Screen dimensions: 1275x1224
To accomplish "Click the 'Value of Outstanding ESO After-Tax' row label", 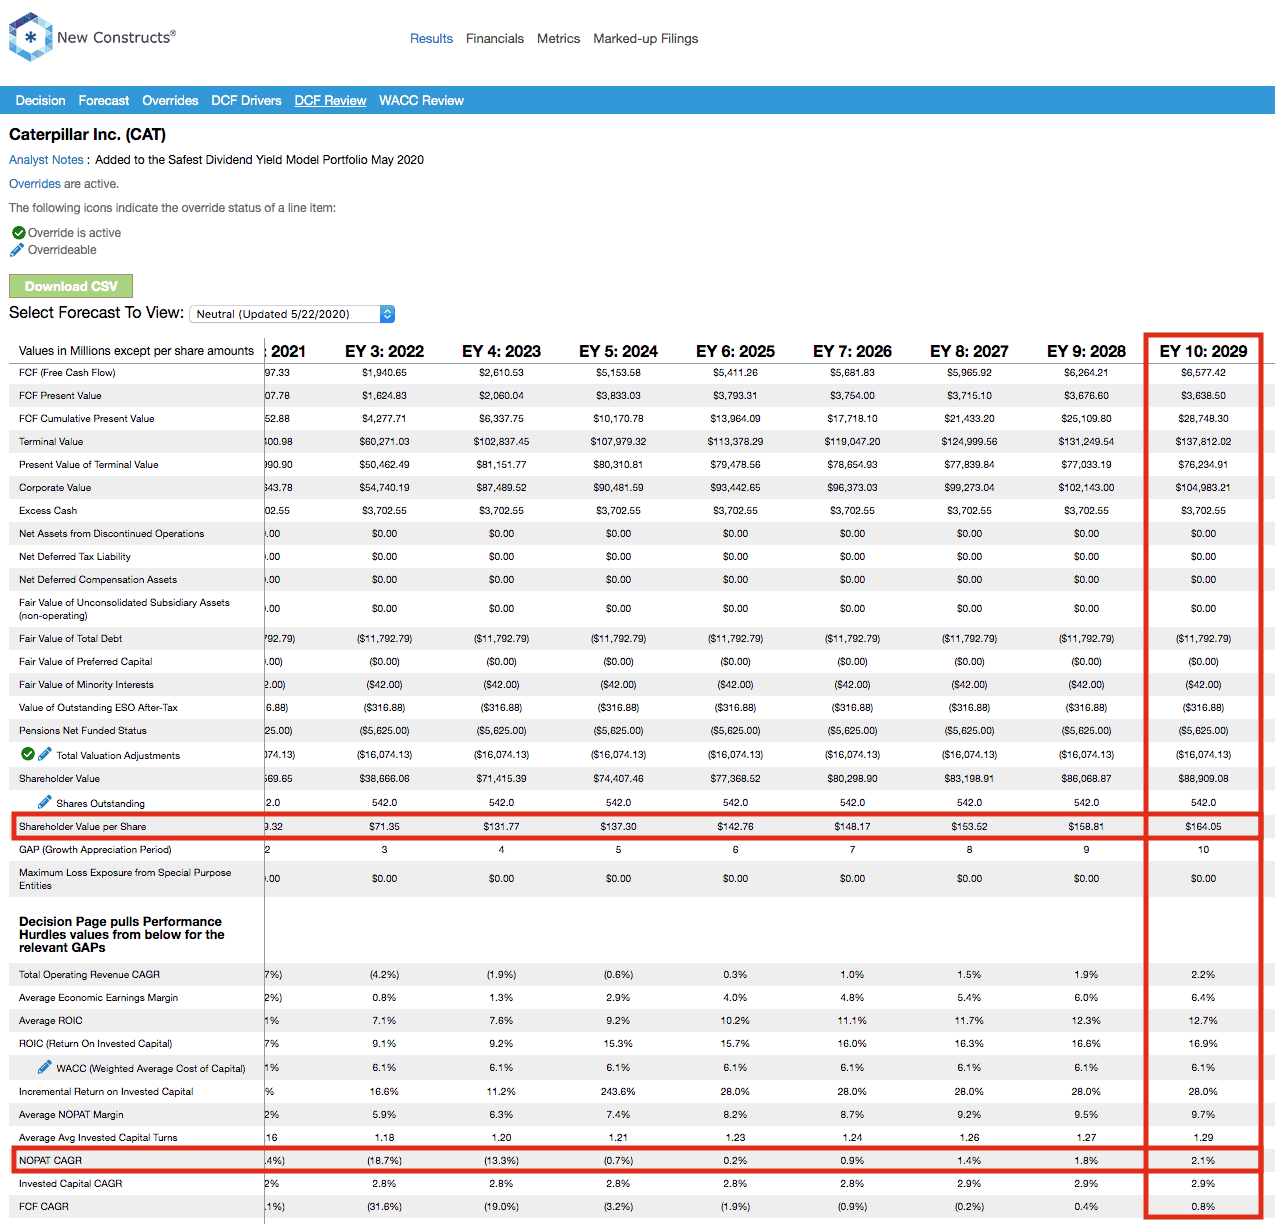I will point(98,708).
